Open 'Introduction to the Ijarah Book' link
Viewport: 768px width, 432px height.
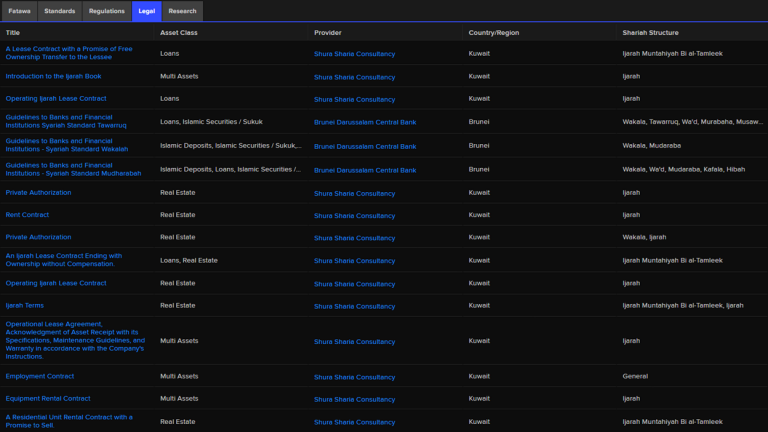53,76
